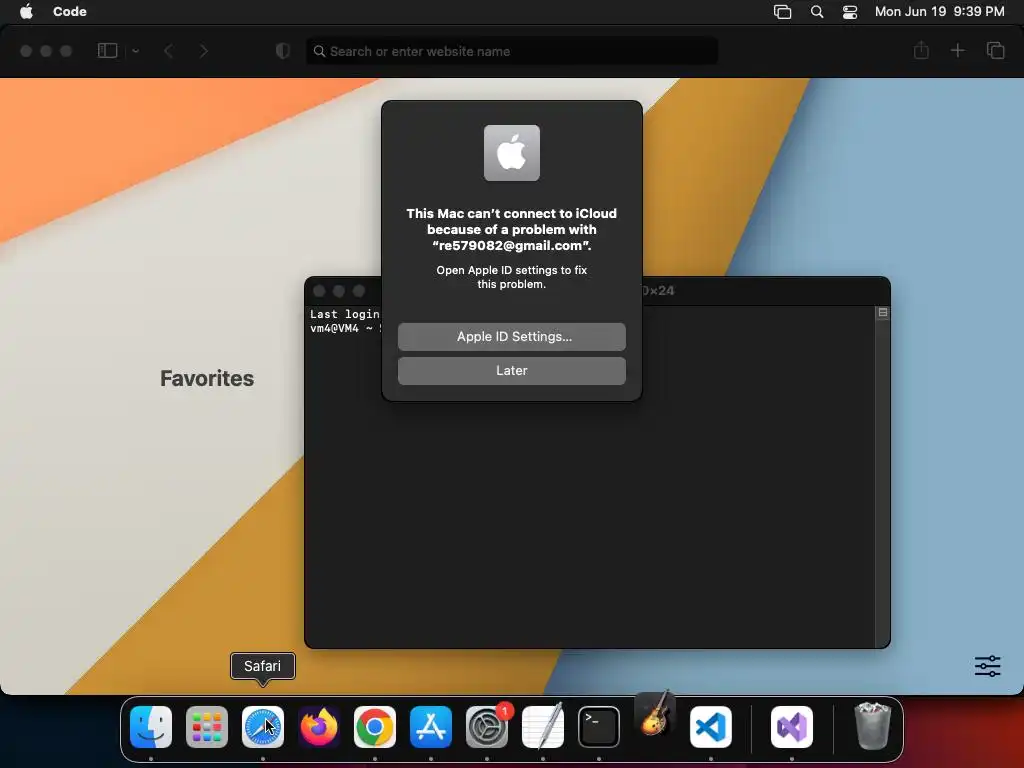
Task: Launch Firefox from the Dock
Action: pos(319,726)
